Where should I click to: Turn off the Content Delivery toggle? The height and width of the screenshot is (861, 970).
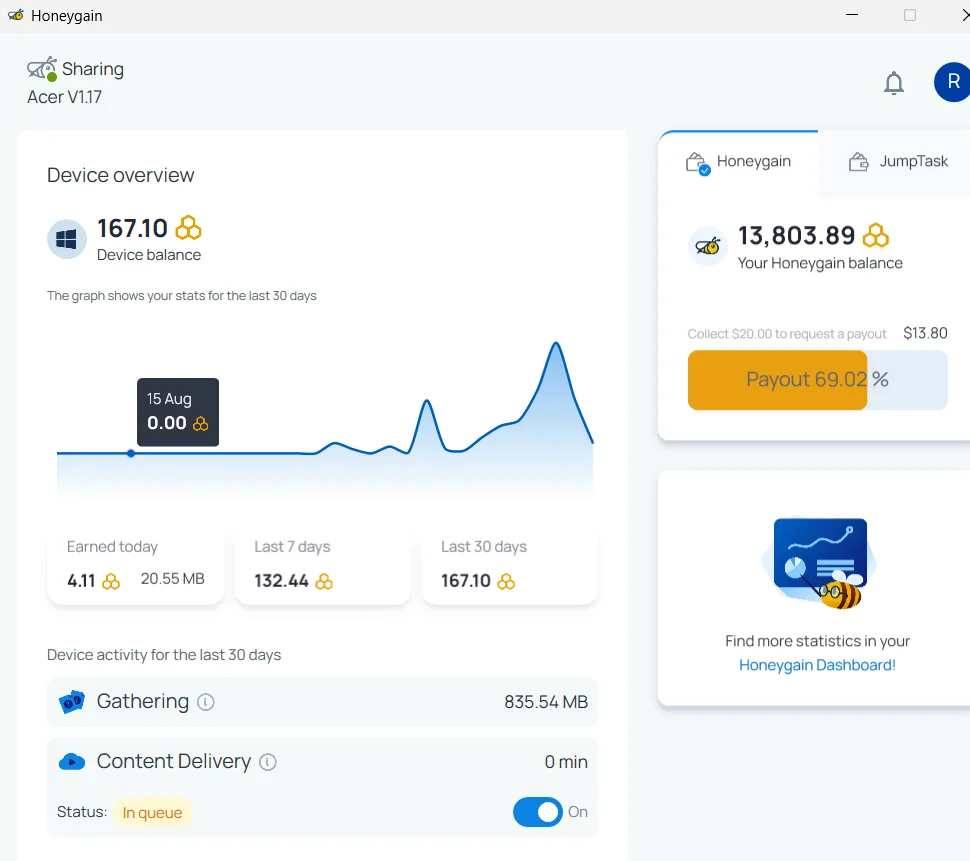538,812
